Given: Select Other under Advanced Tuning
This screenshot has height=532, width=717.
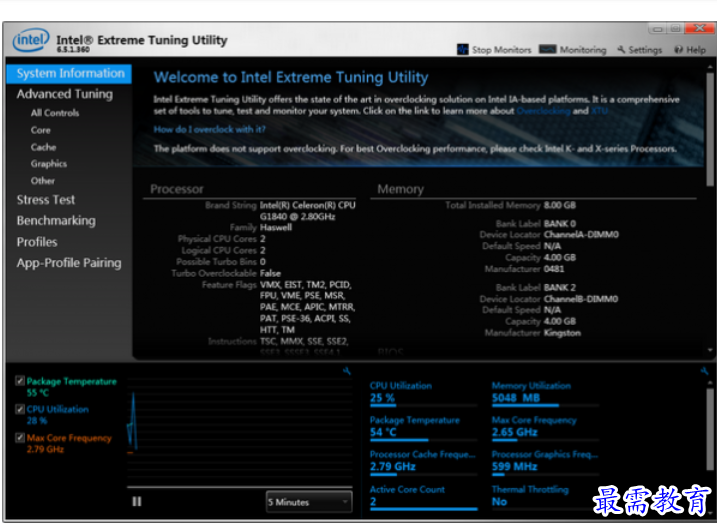Looking at the screenshot, I should pyautogui.click(x=43, y=181).
